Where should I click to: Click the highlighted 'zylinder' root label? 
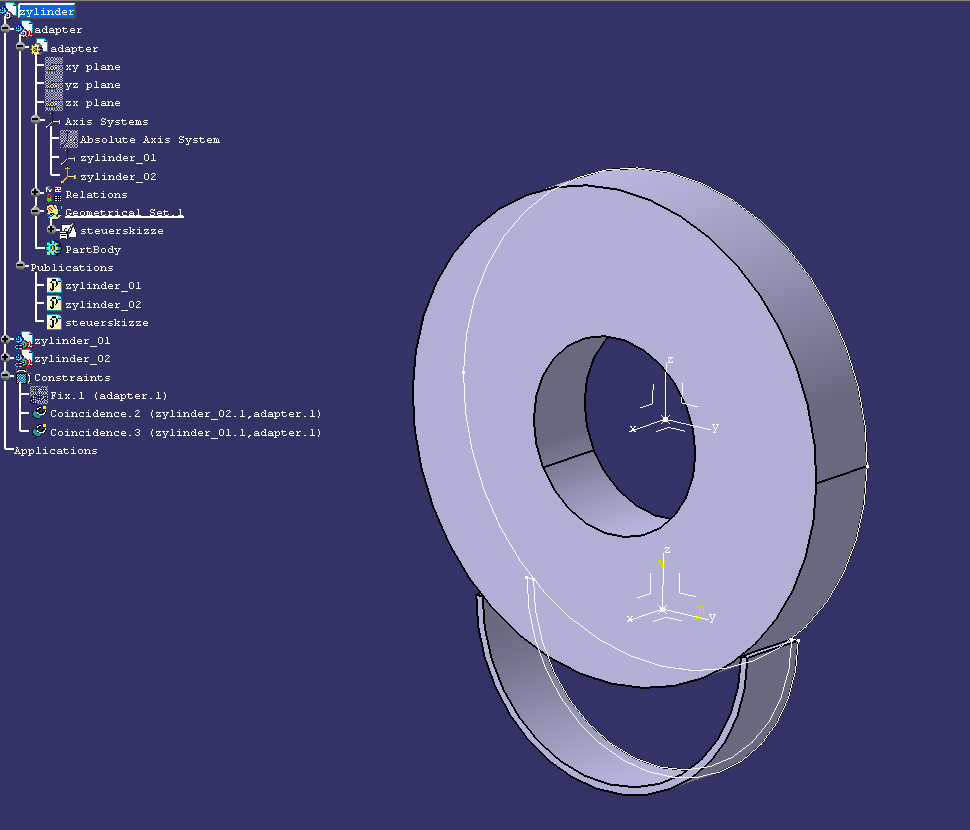tap(46, 11)
